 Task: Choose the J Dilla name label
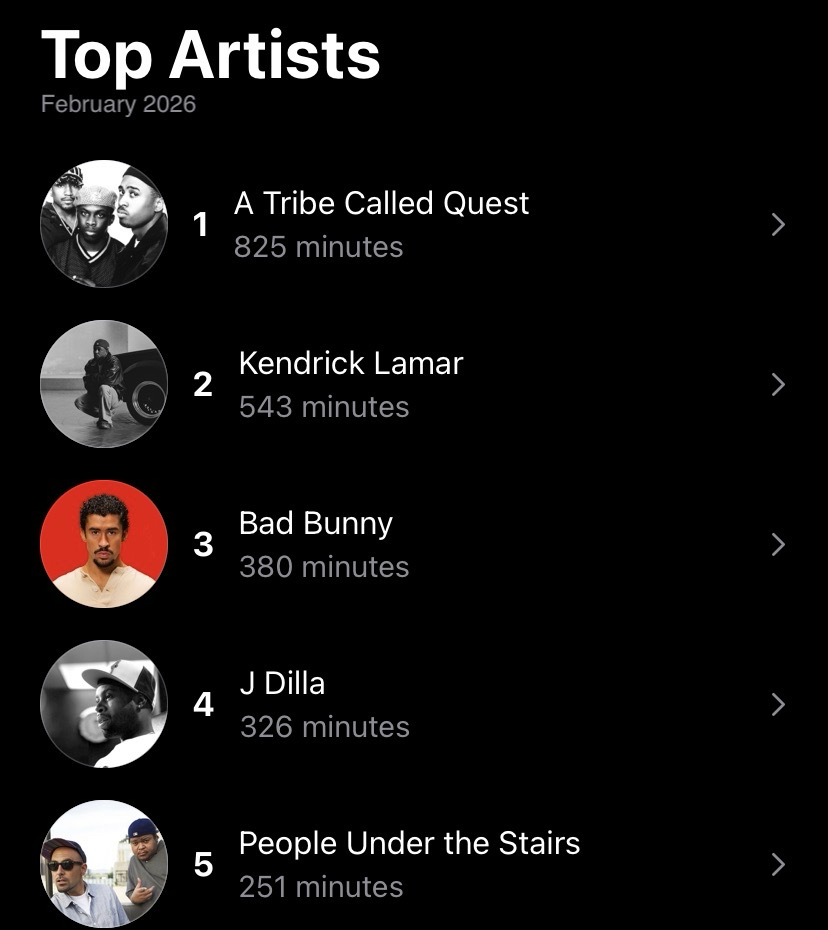point(282,683)
